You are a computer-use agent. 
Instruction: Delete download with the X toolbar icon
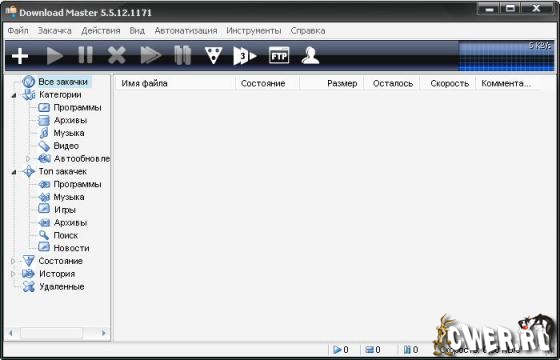(x=116, y=56)
